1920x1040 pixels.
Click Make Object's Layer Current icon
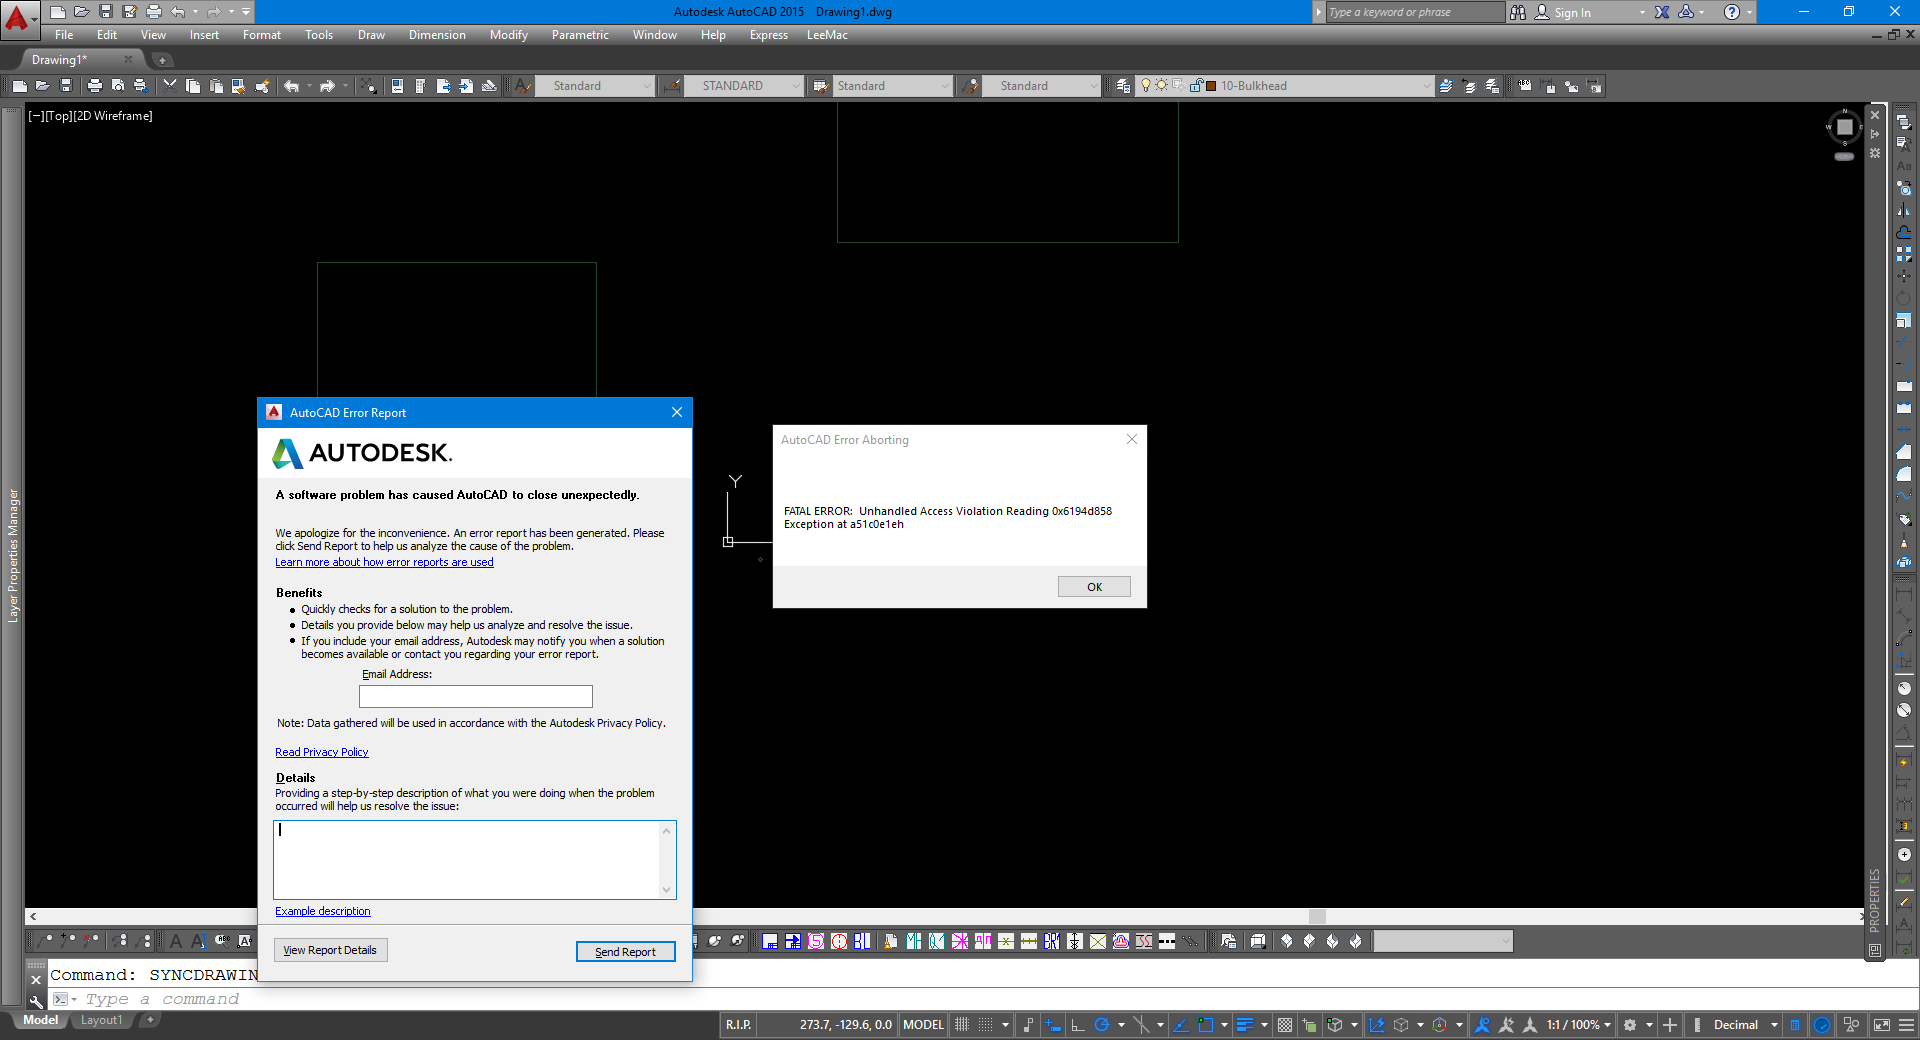(x=1446, y=86)
